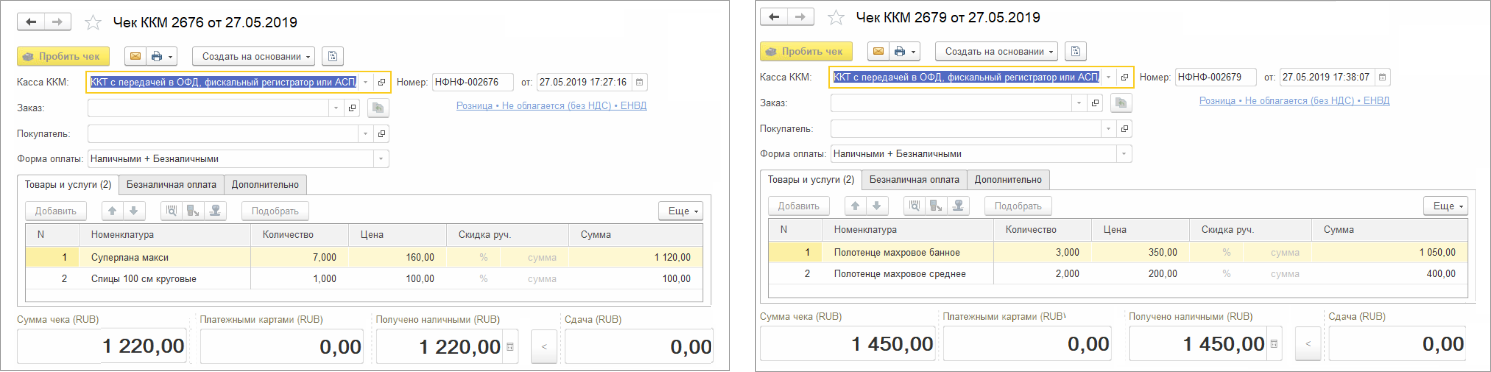Star check 2679 as a favorite
This screenshot has width=1491, height=372.
click(837, 18)
